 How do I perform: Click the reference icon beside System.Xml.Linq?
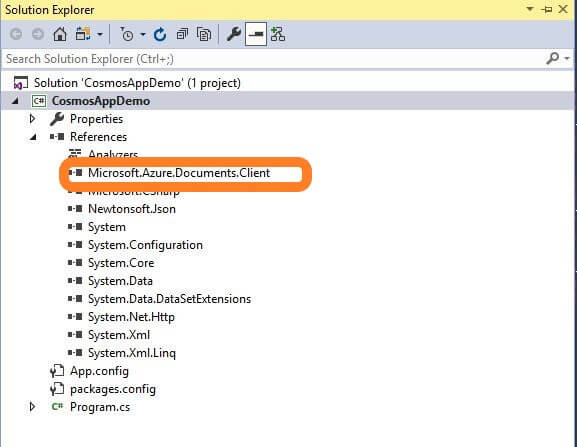[75, 353]
